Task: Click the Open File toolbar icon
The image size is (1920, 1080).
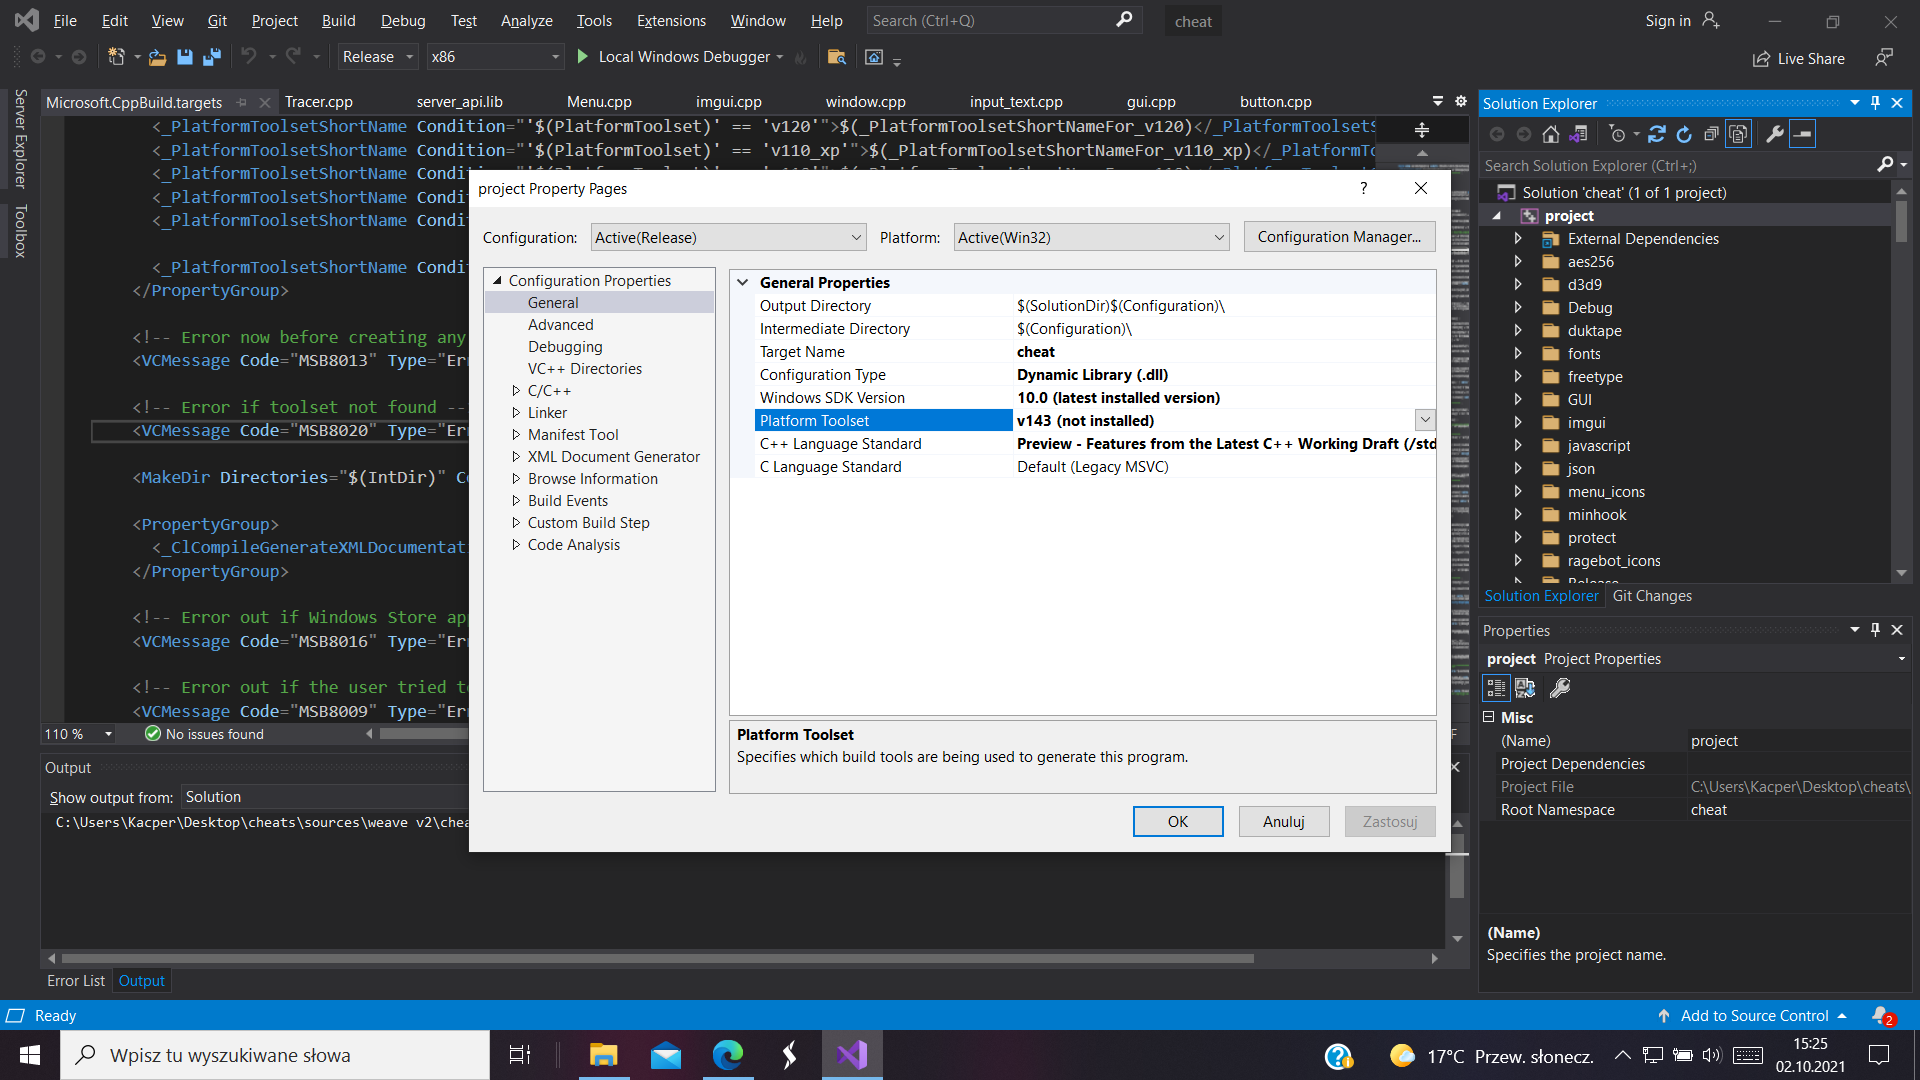Action: click(157, 57)
